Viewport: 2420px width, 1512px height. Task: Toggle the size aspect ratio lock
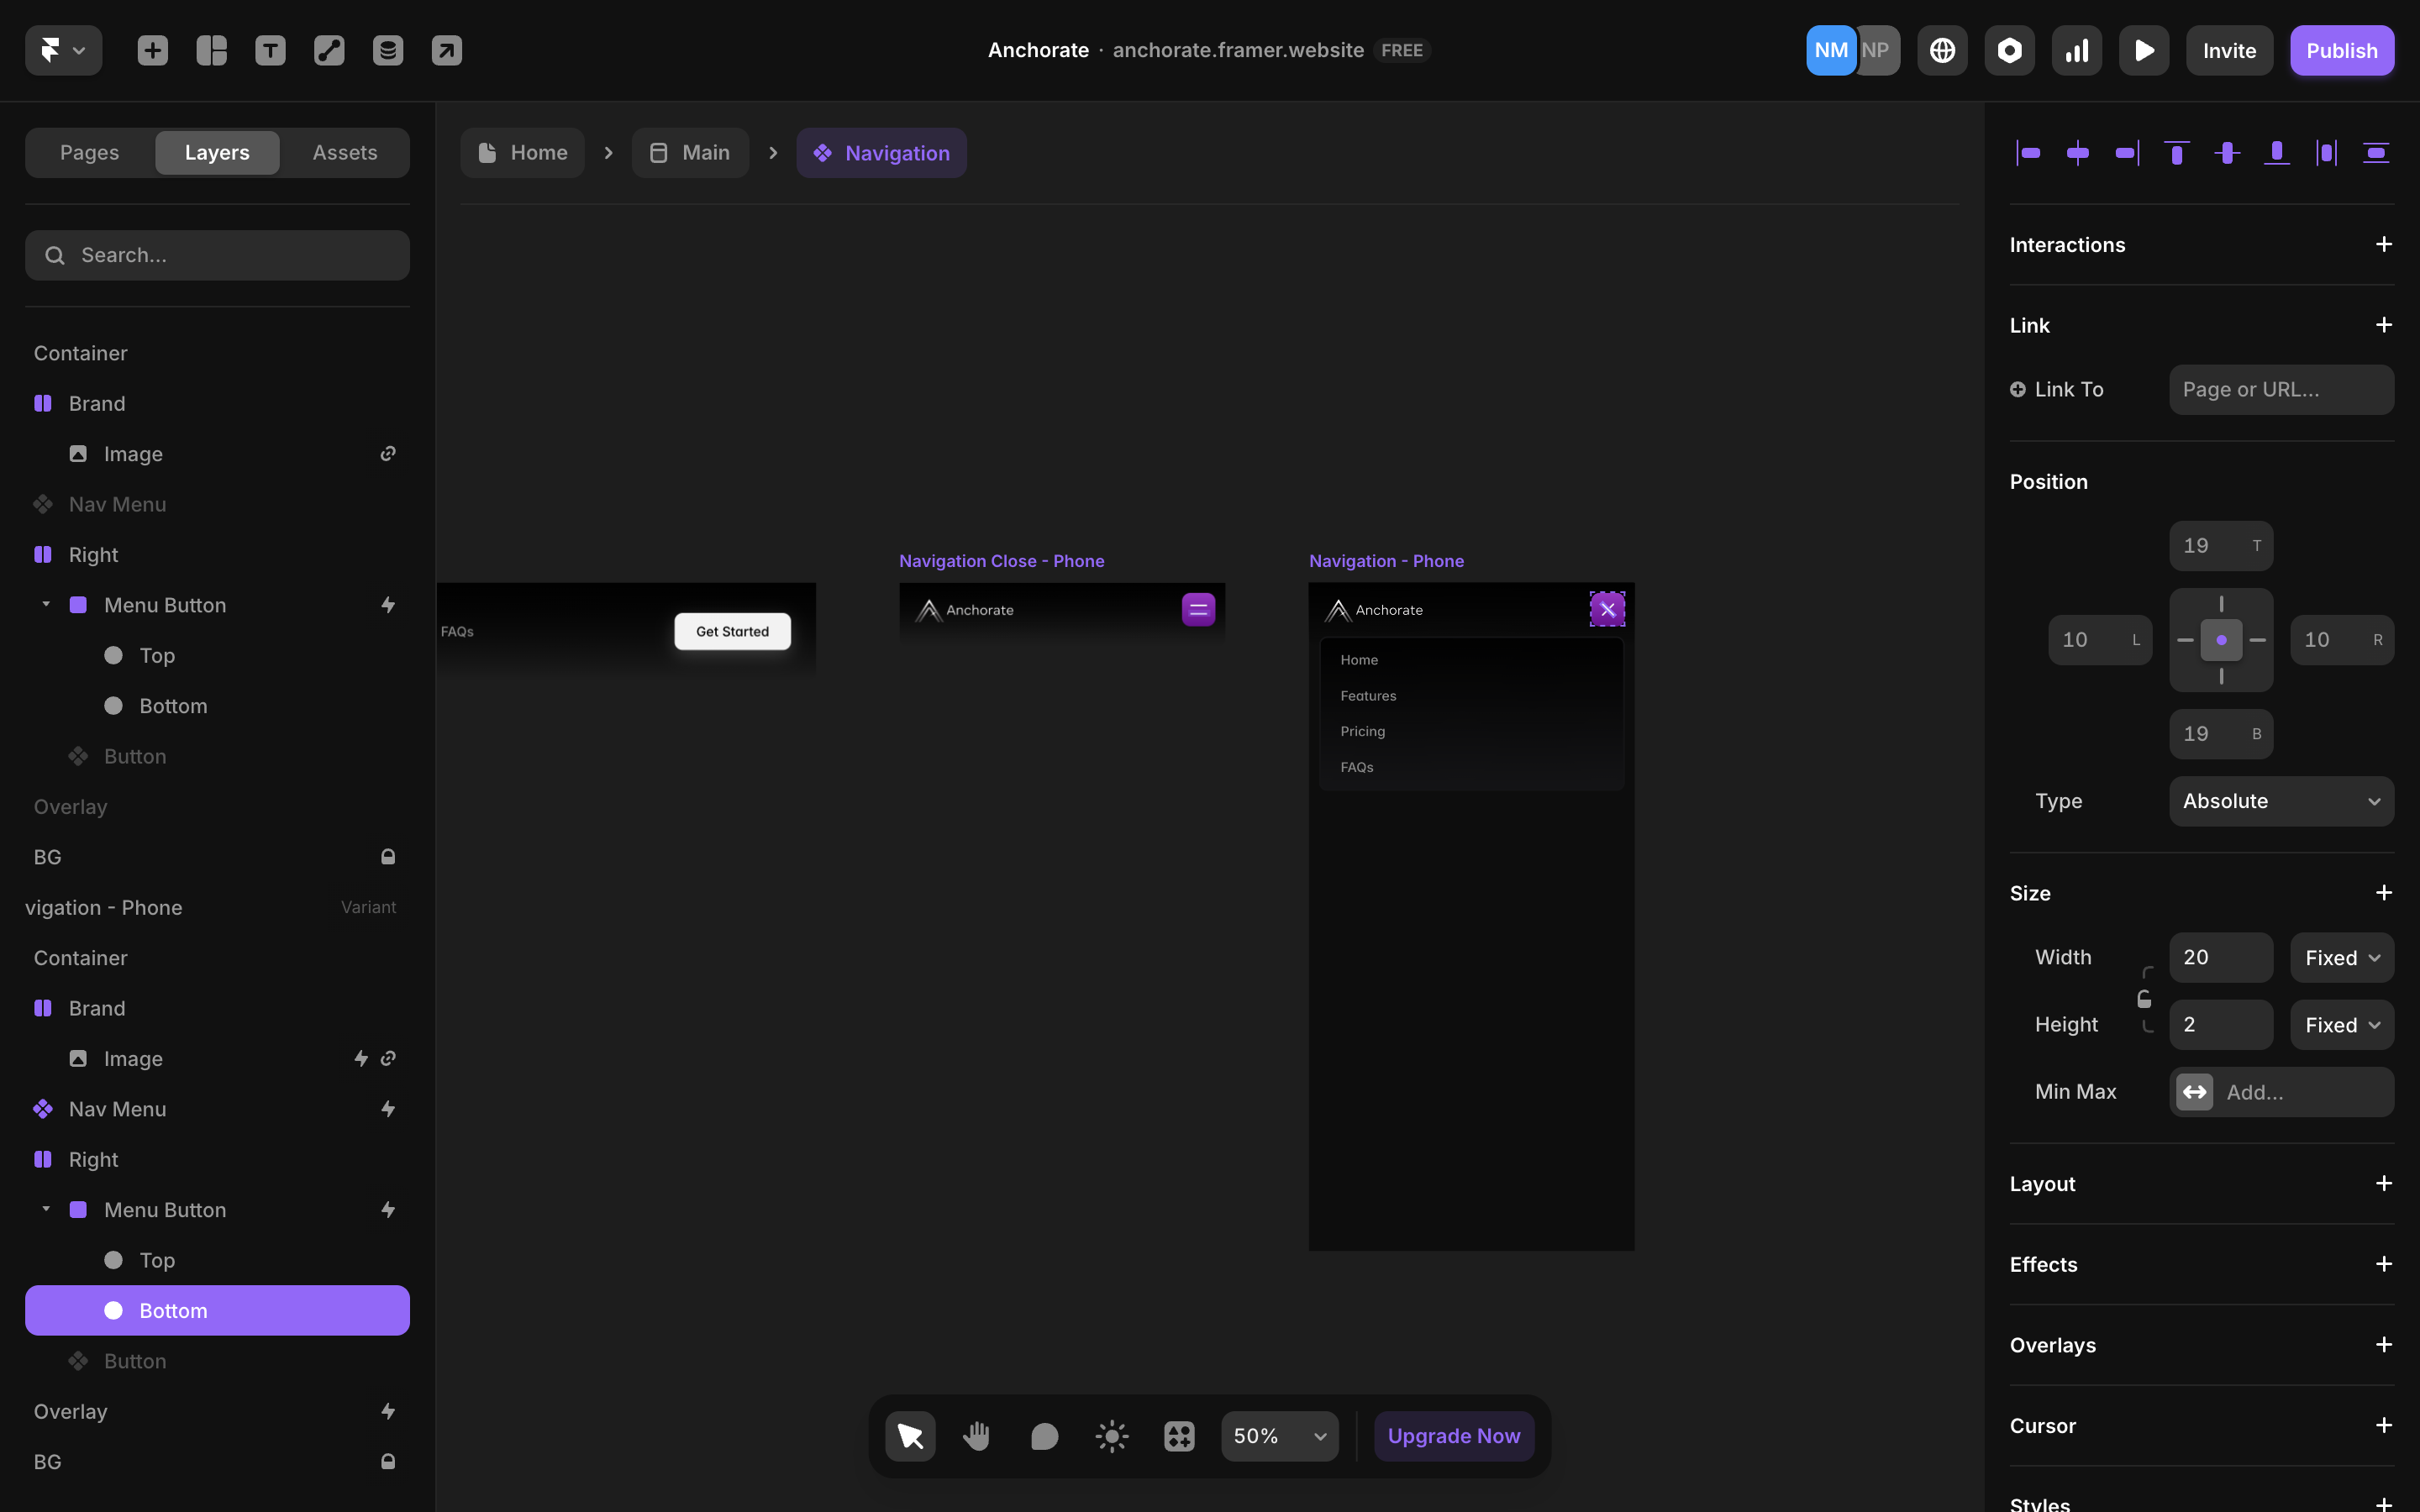(2144, 999)
